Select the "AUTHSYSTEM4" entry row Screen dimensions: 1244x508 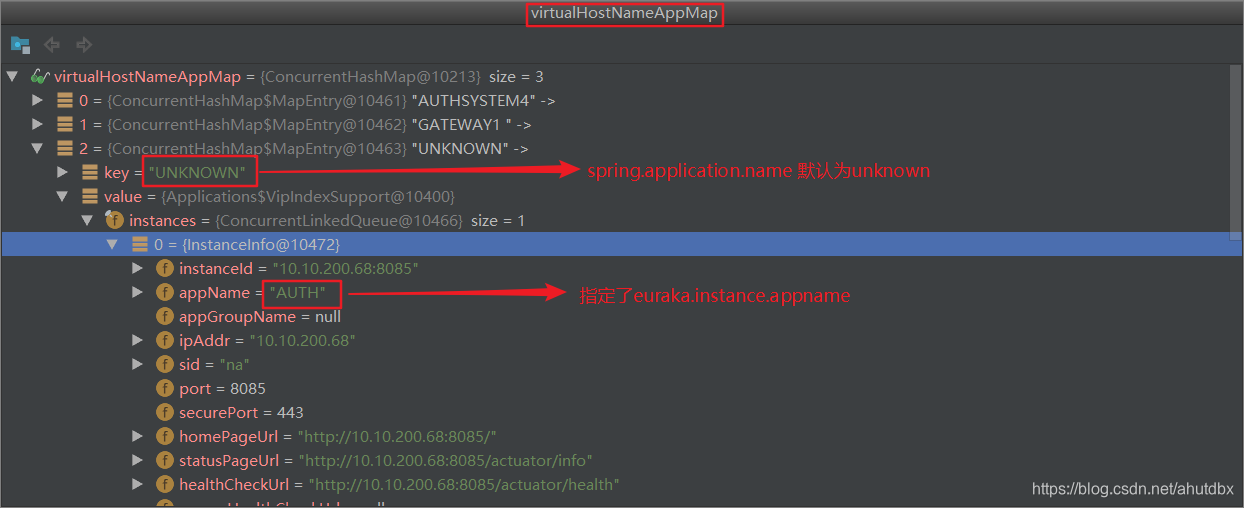pos(318,100)
